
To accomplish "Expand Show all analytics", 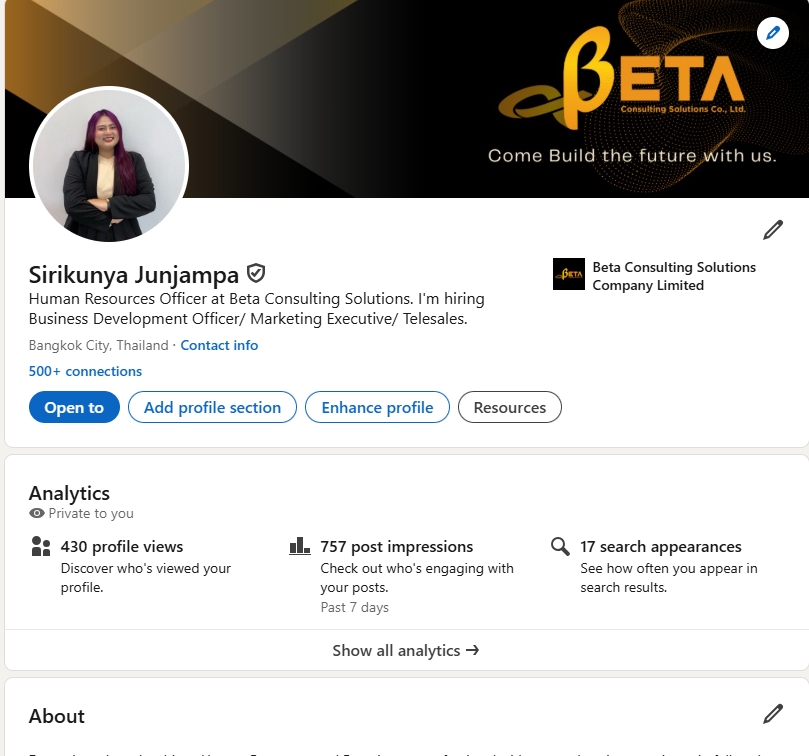I will [405, 650].
